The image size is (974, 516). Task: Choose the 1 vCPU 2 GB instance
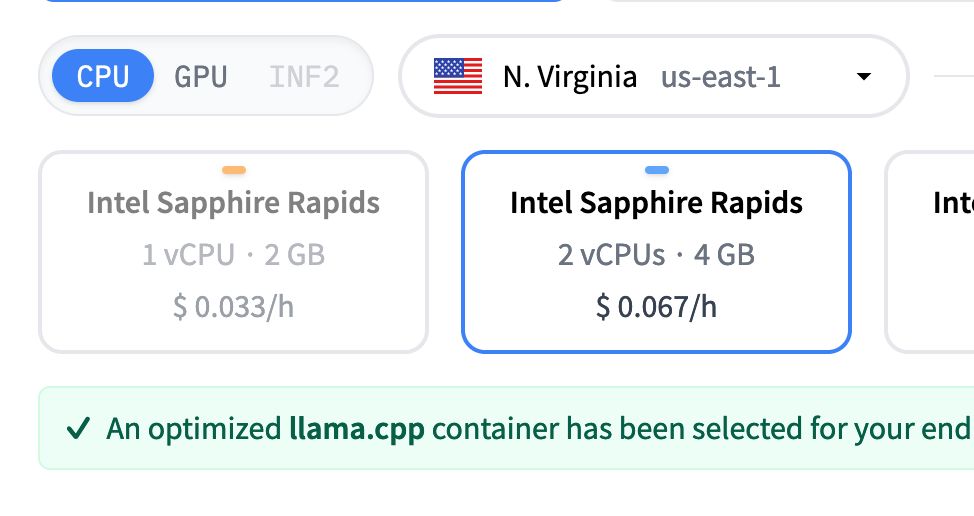234,252
